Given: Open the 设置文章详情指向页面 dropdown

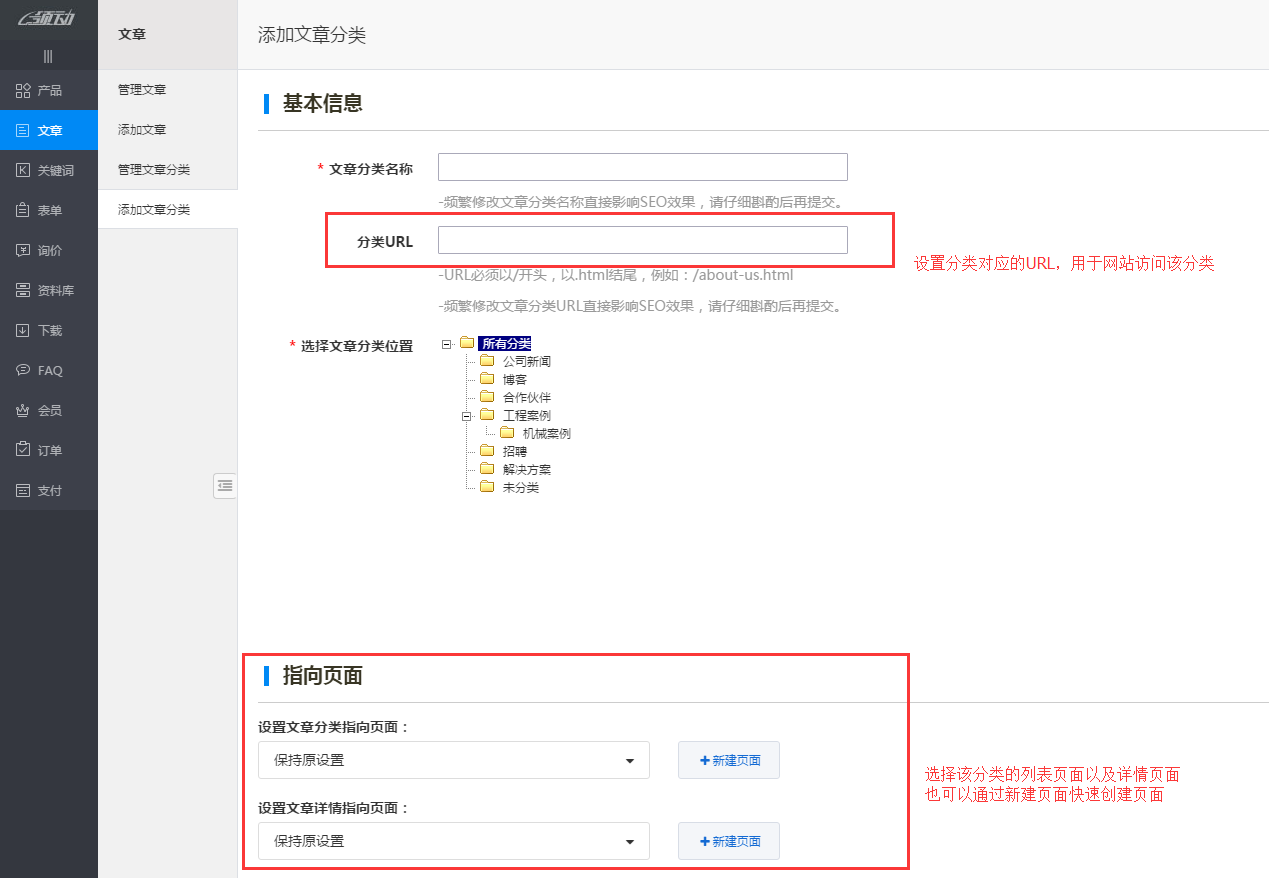Looking at the screenshot, I should 453,841.
